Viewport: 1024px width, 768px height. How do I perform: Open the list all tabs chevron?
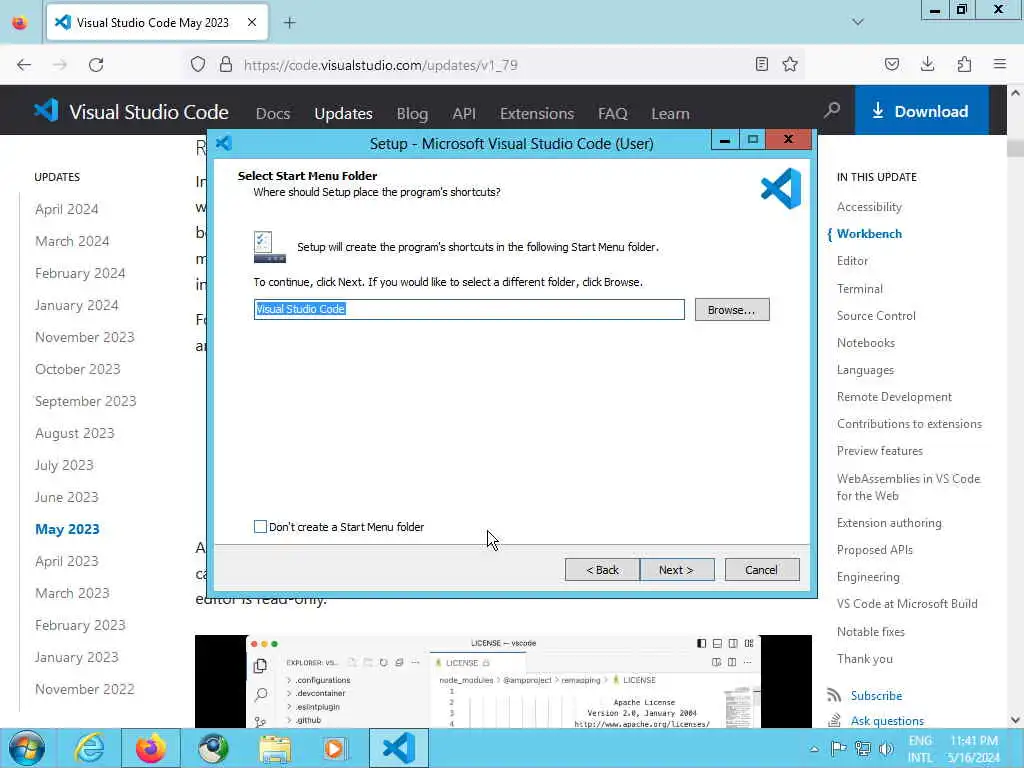click(858, 22)
